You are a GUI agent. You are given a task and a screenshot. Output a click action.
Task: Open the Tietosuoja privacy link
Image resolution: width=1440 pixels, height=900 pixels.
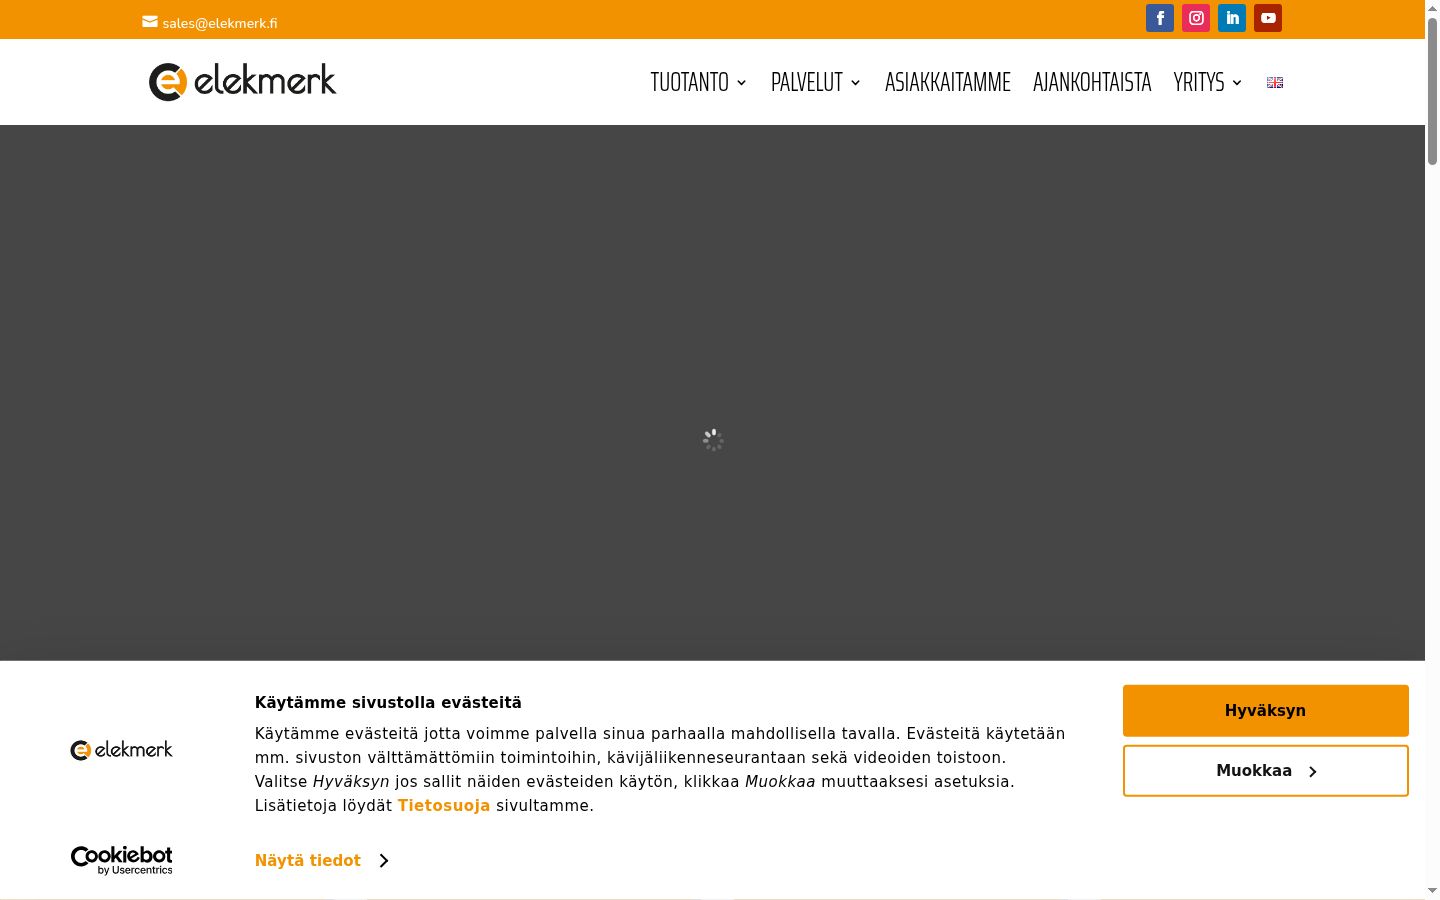(x=444, y=806)
